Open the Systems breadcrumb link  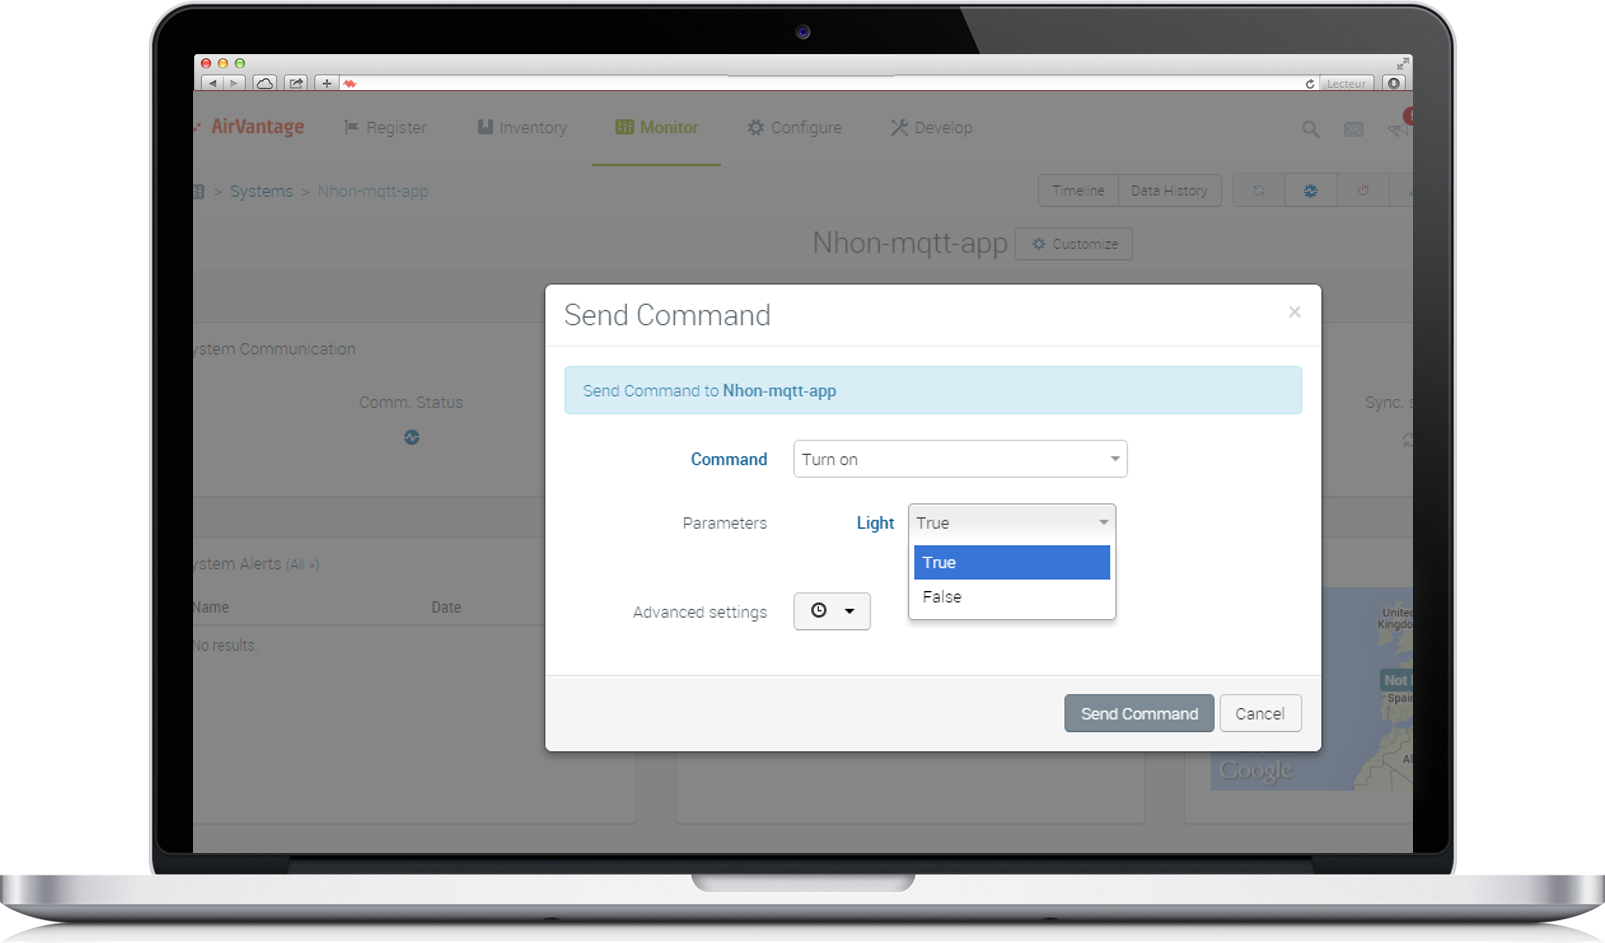[261, 191]
